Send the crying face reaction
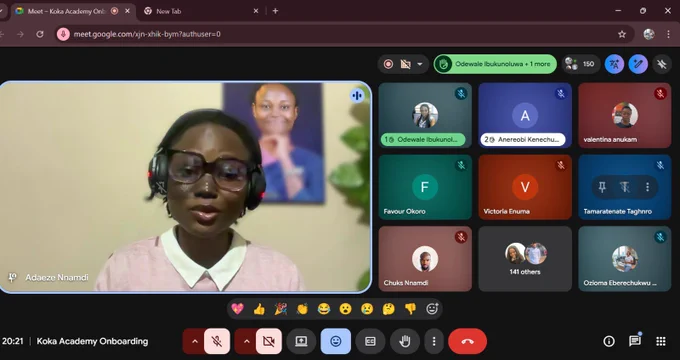The width and height of the screenshot is (680, 360). click(x=367, y=309)
